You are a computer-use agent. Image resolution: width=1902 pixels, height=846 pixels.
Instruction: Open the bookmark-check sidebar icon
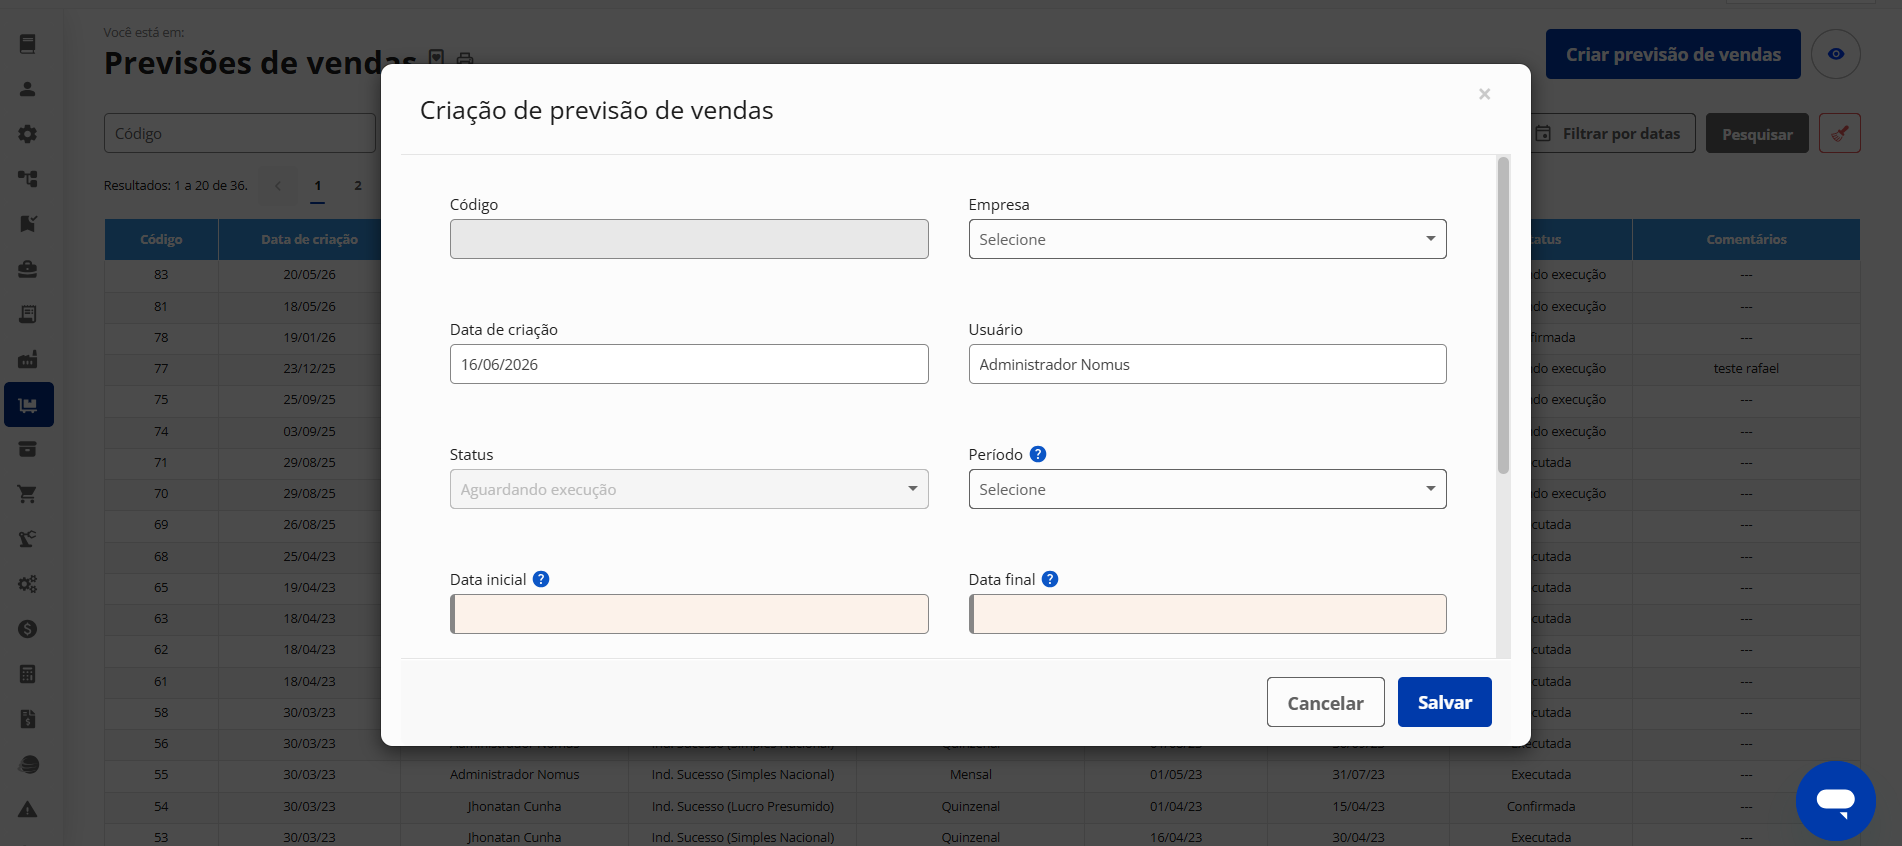point(28,224)
